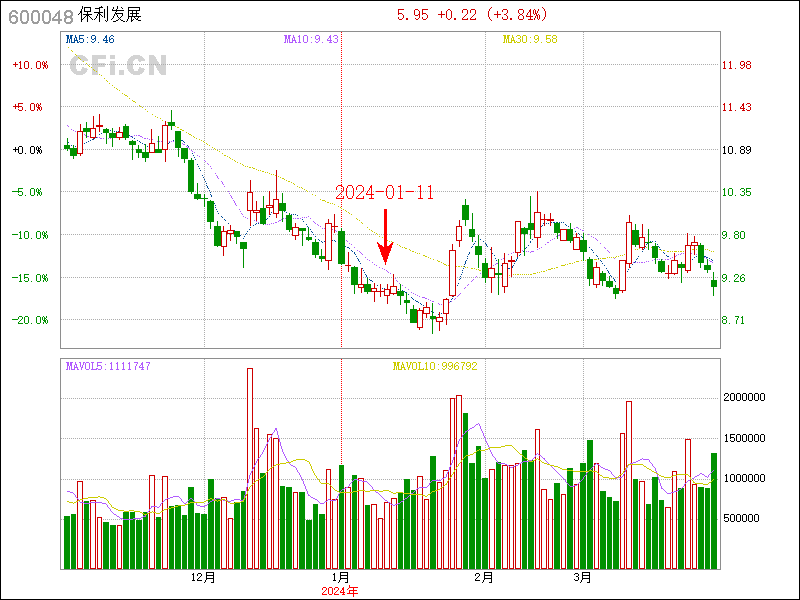The width and height of the screenshot is (800, 600).
Task: Click the 2000000 volume axis label
Action: click(x=746, y=397)
